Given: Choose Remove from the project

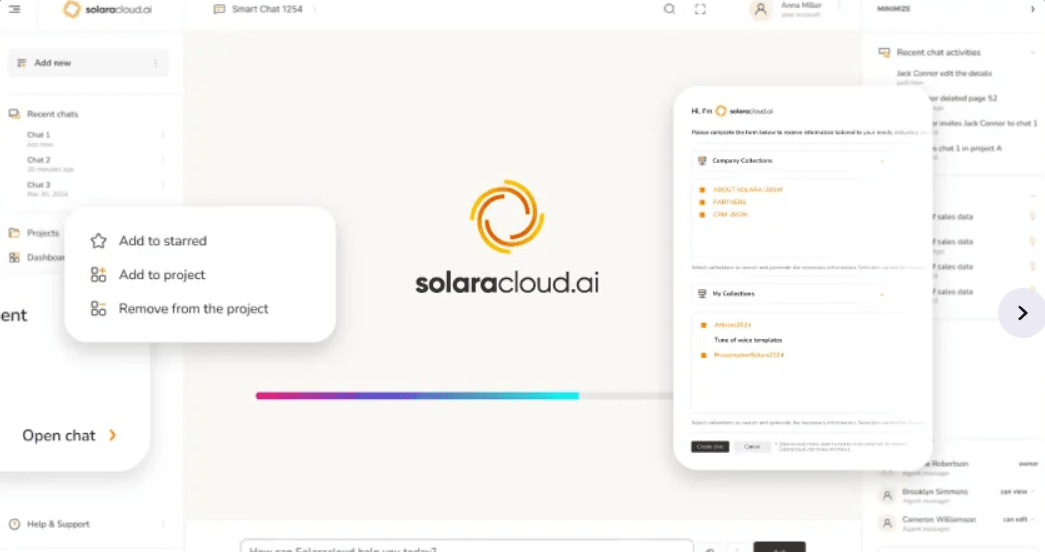Looking at the screenshot, I should click(179, 309).
